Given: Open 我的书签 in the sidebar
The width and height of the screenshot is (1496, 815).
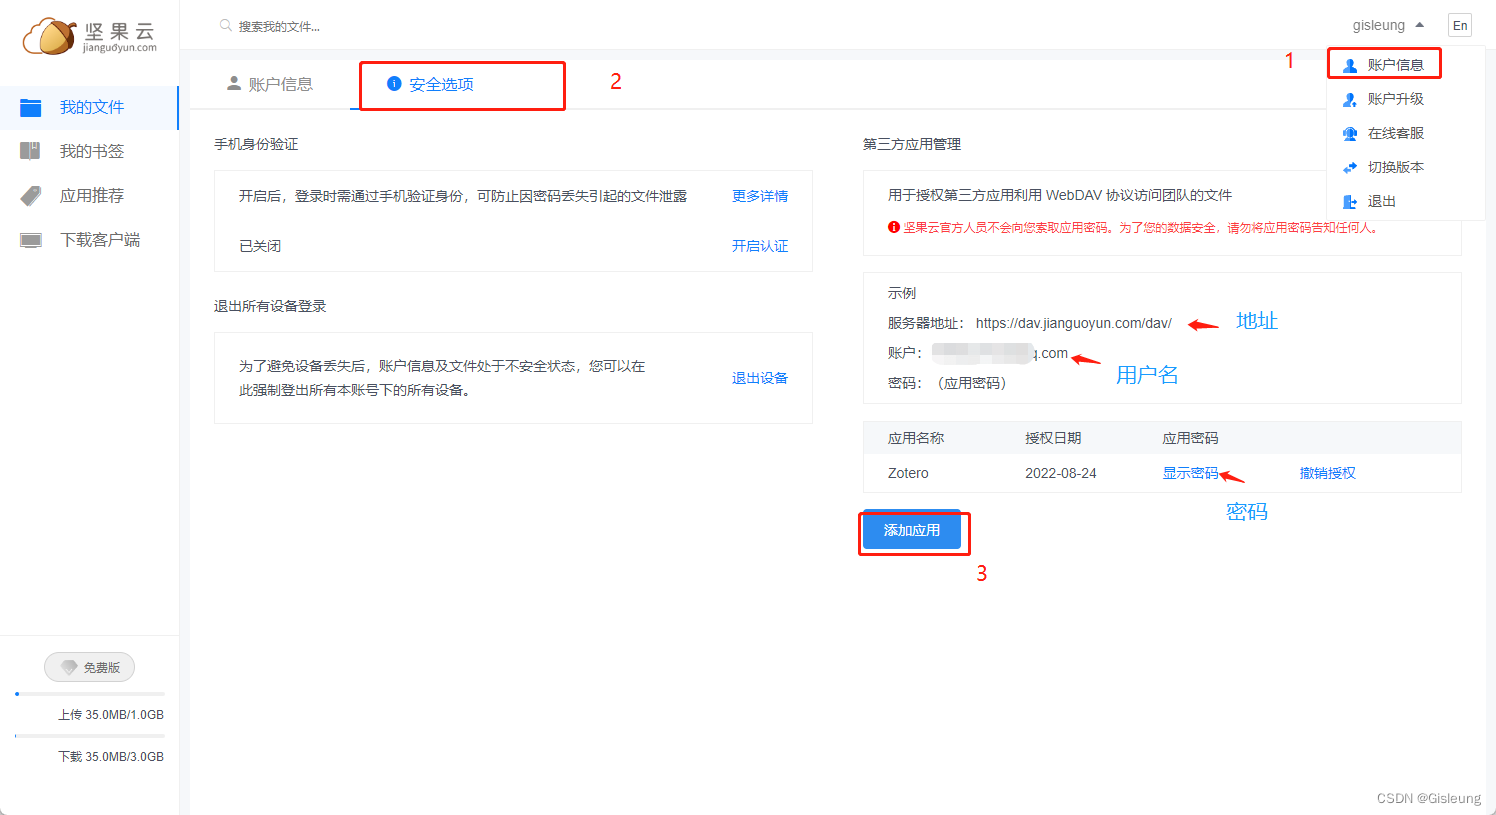Looking at the screenshot, I should pyautogui.click(x=89, y=151).
